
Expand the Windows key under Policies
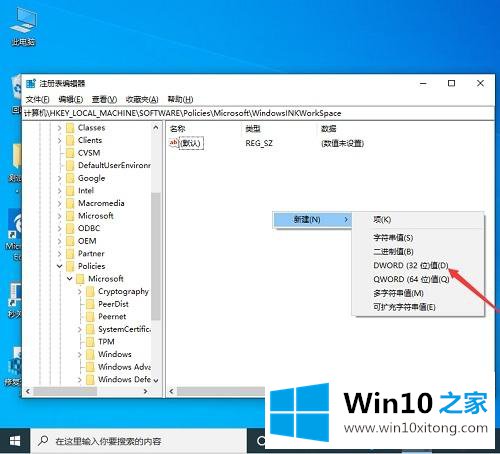pyautogui.click(x=79, y=355)
